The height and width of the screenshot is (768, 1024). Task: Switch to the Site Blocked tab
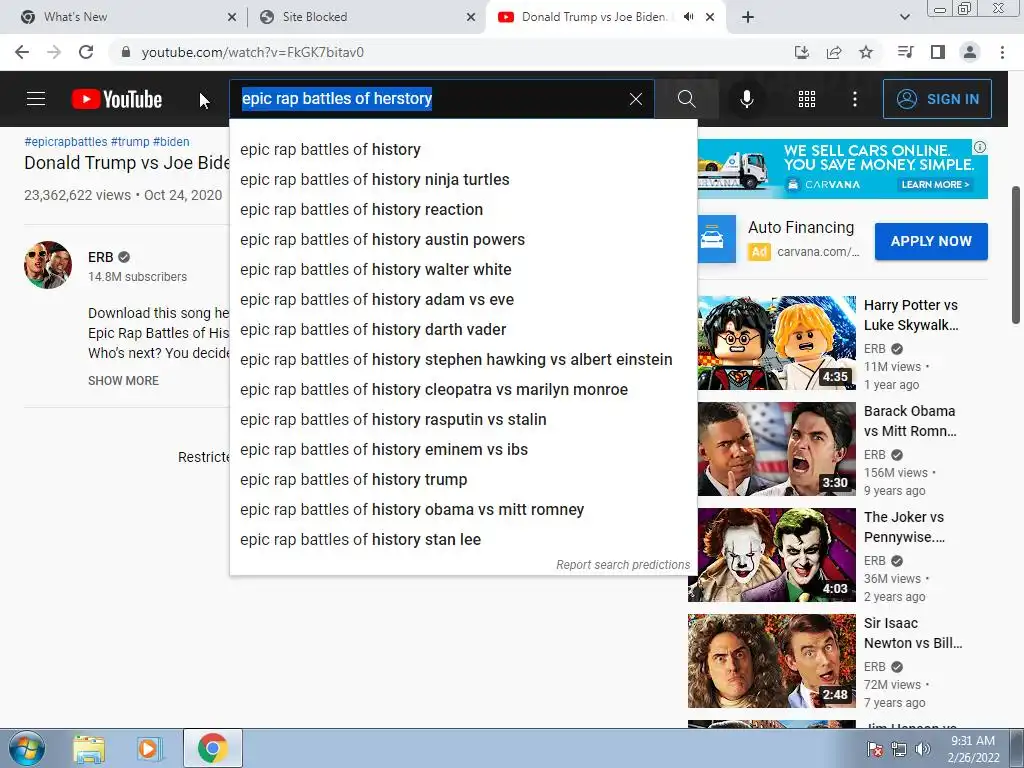coord(366,18)
